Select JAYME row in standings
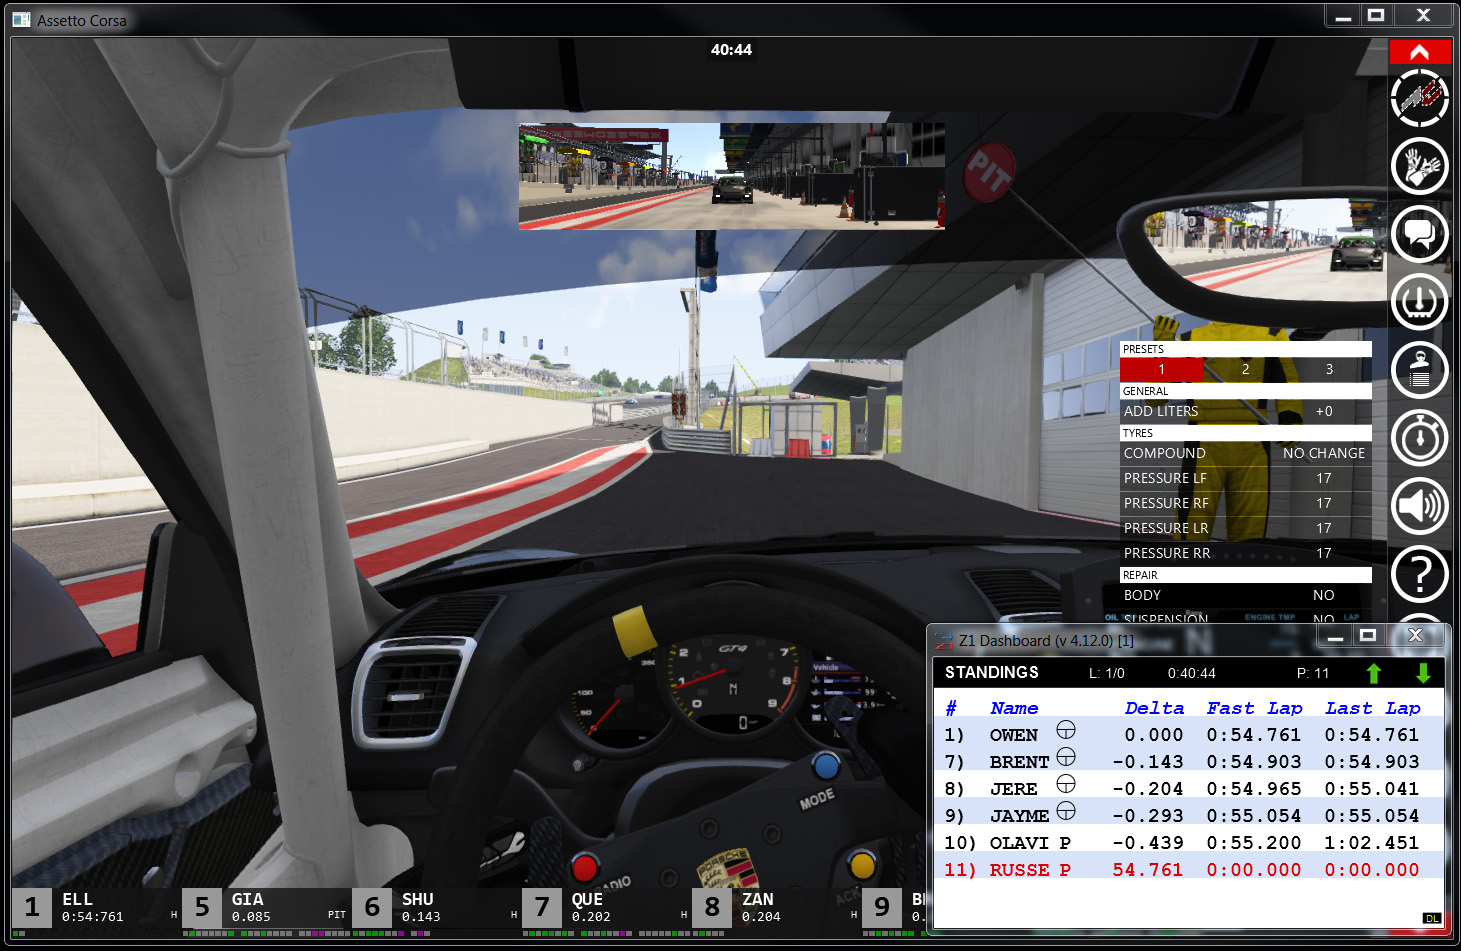The width and height of the screenshot is (1461, 951). pos(1187,816)
